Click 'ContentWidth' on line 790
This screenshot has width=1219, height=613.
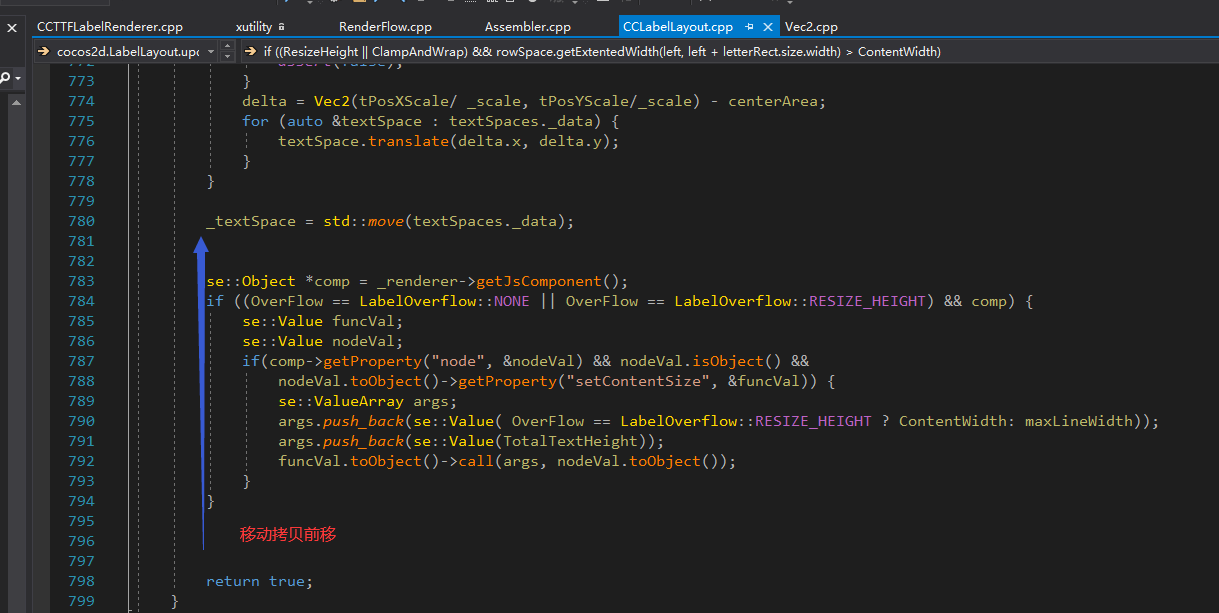952,421
